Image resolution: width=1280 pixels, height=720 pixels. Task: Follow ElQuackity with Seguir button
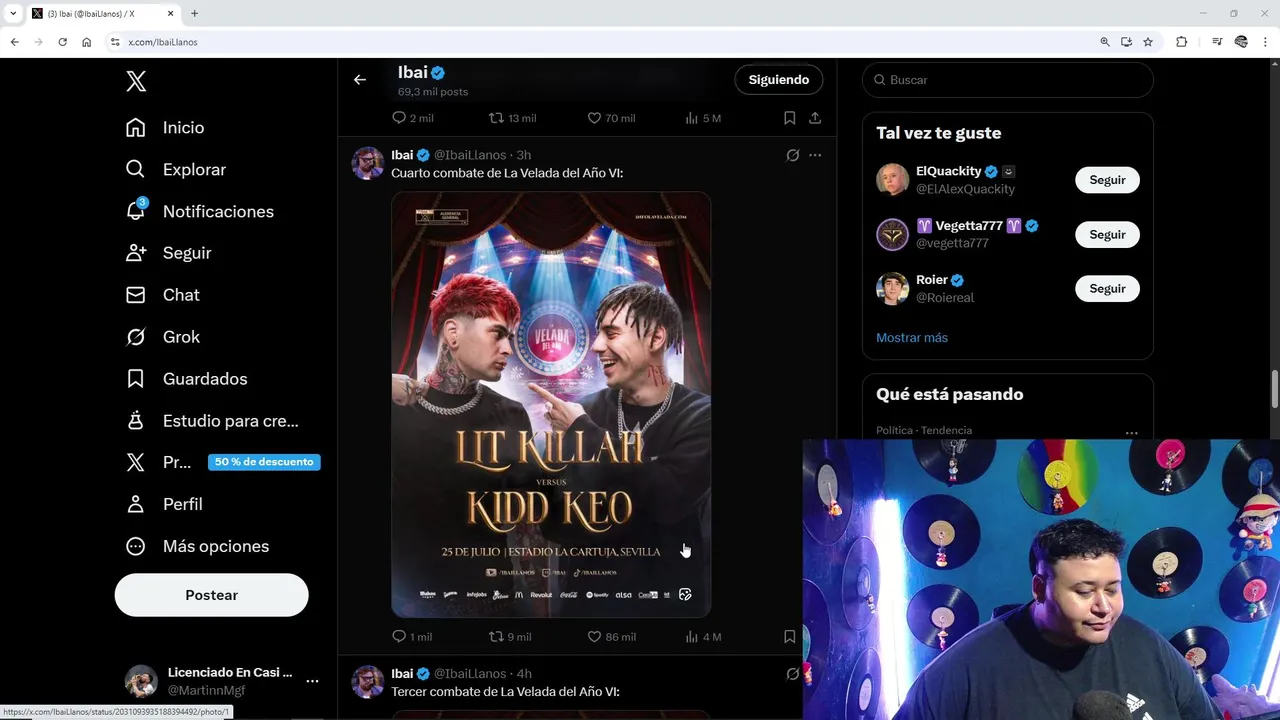click(x=1107, y=180)
